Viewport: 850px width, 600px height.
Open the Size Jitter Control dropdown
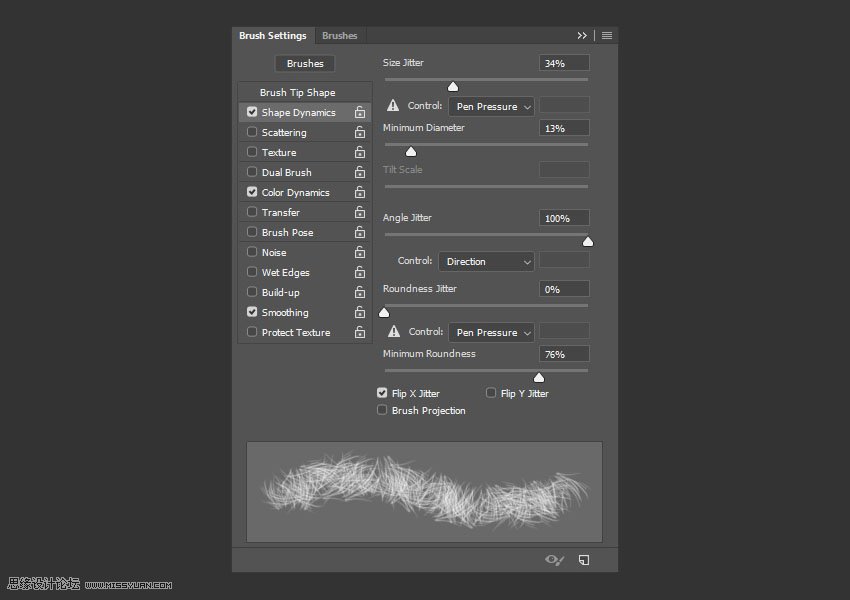click(x=491, y=106)
